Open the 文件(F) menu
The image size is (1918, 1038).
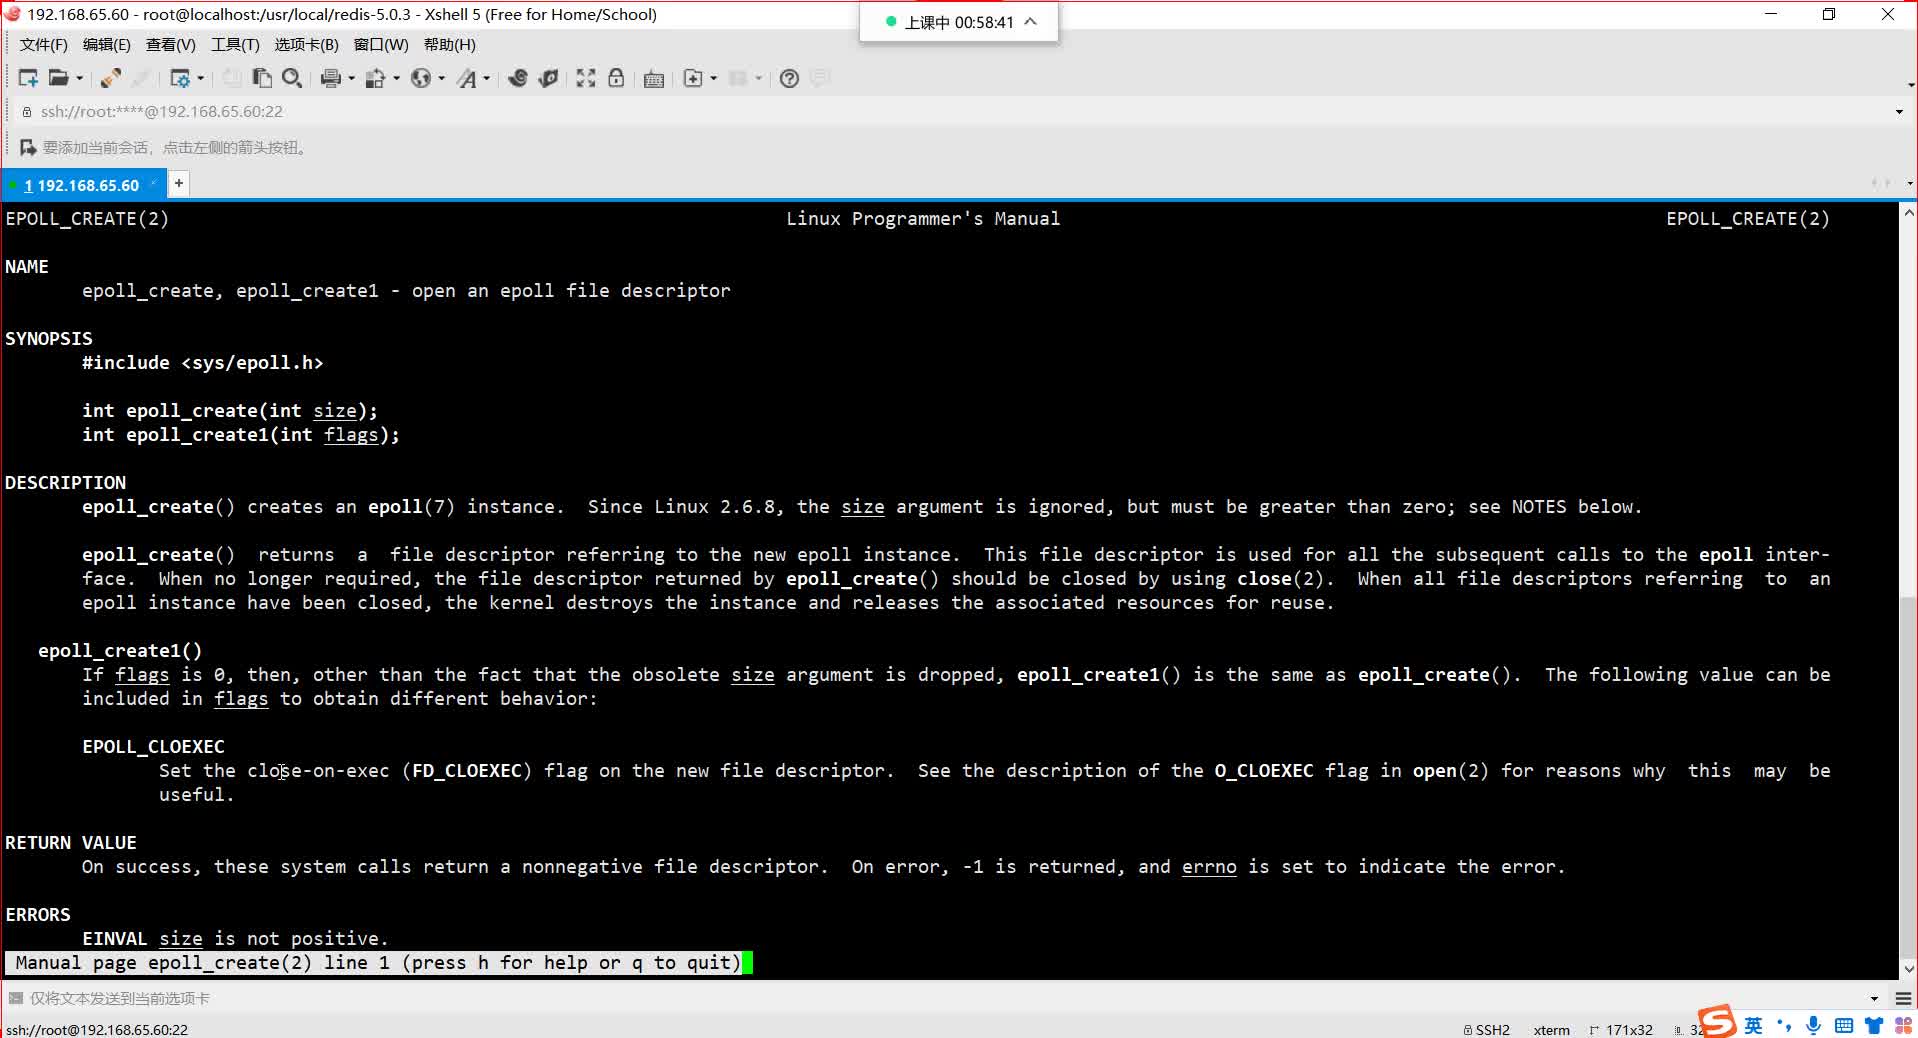point(44,45)
